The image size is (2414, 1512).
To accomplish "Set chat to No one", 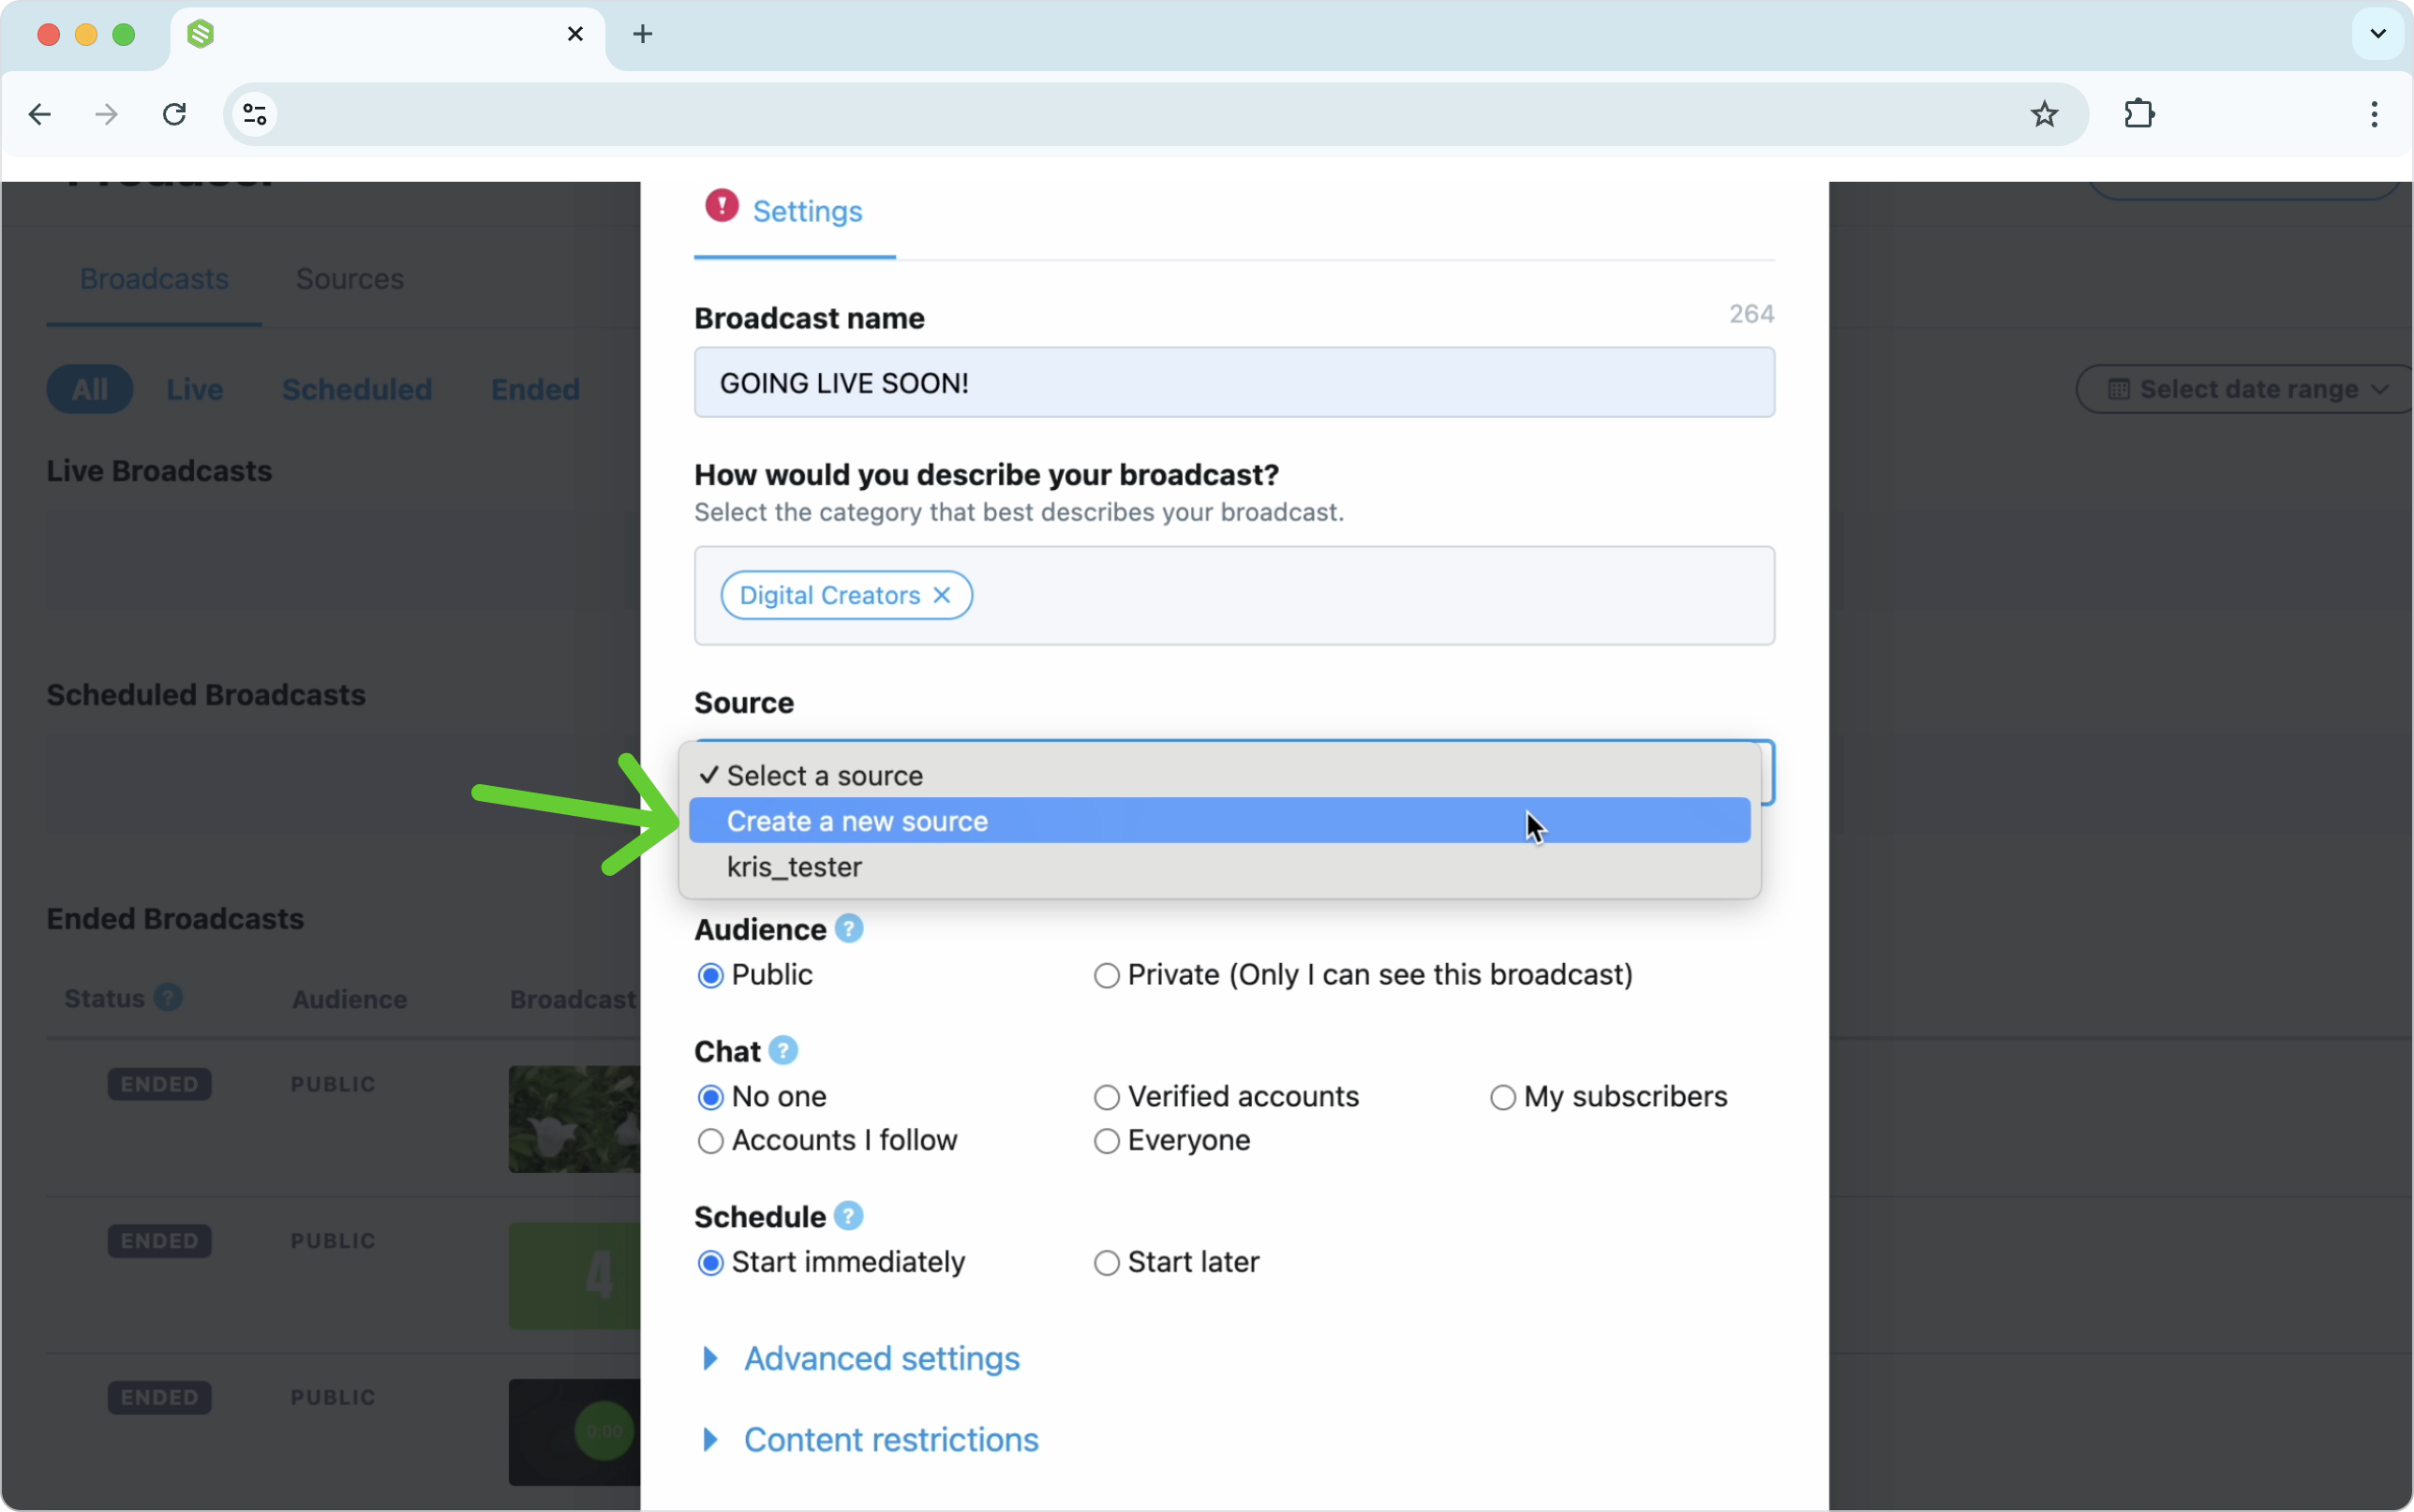I will [710, 1097].
